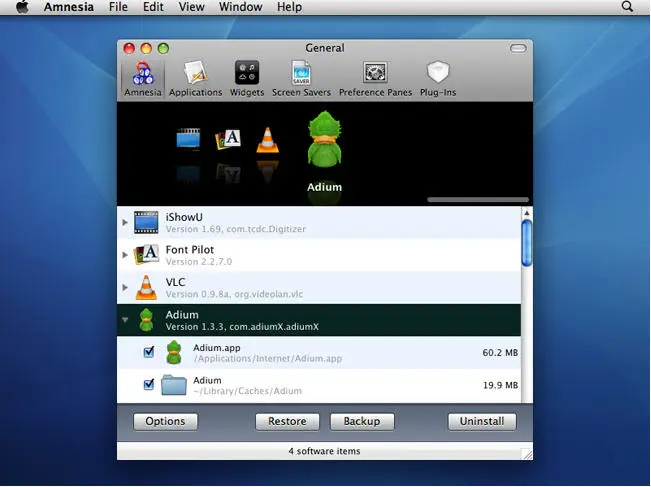The height and width of the screenshot is (487, 651).
Task: Click the window resize grip corner
Action: [528, 455]
